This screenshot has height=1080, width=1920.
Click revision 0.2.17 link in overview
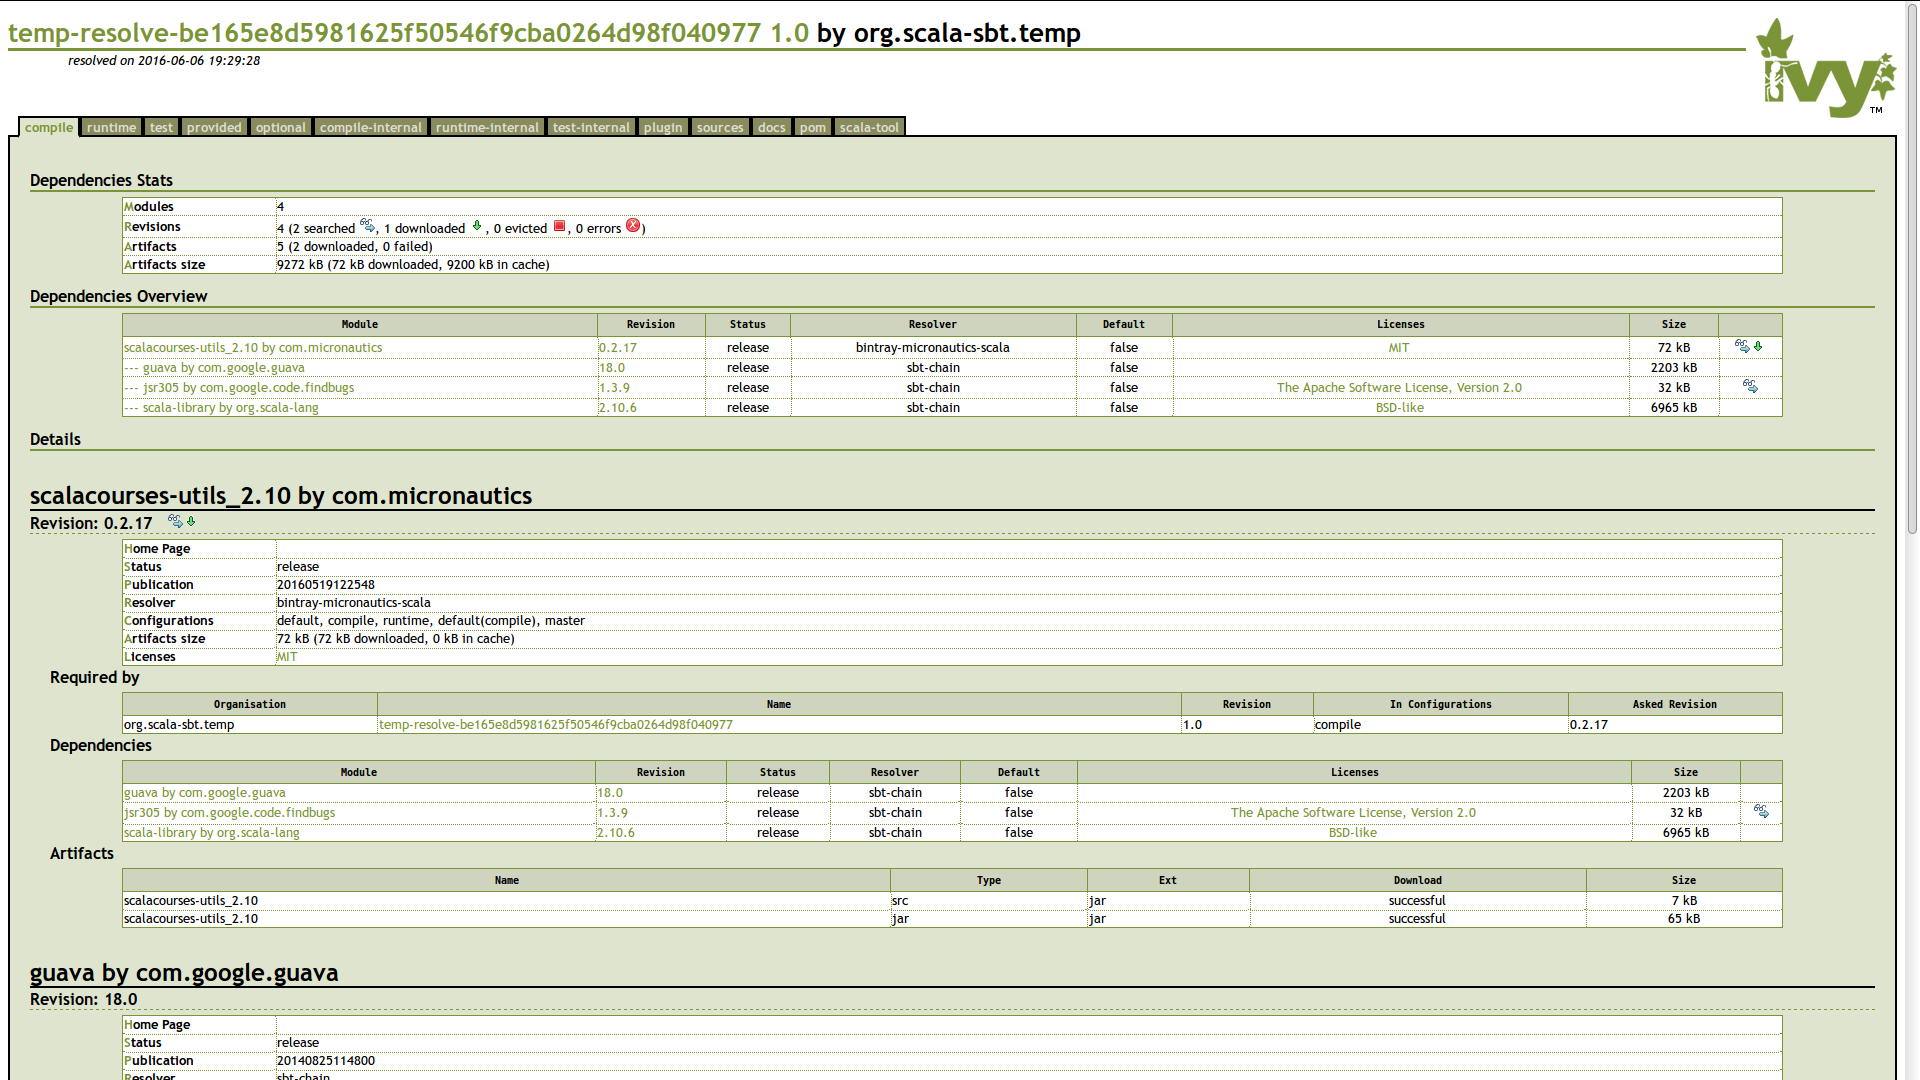pyautogui.click(x=618, y=348)
